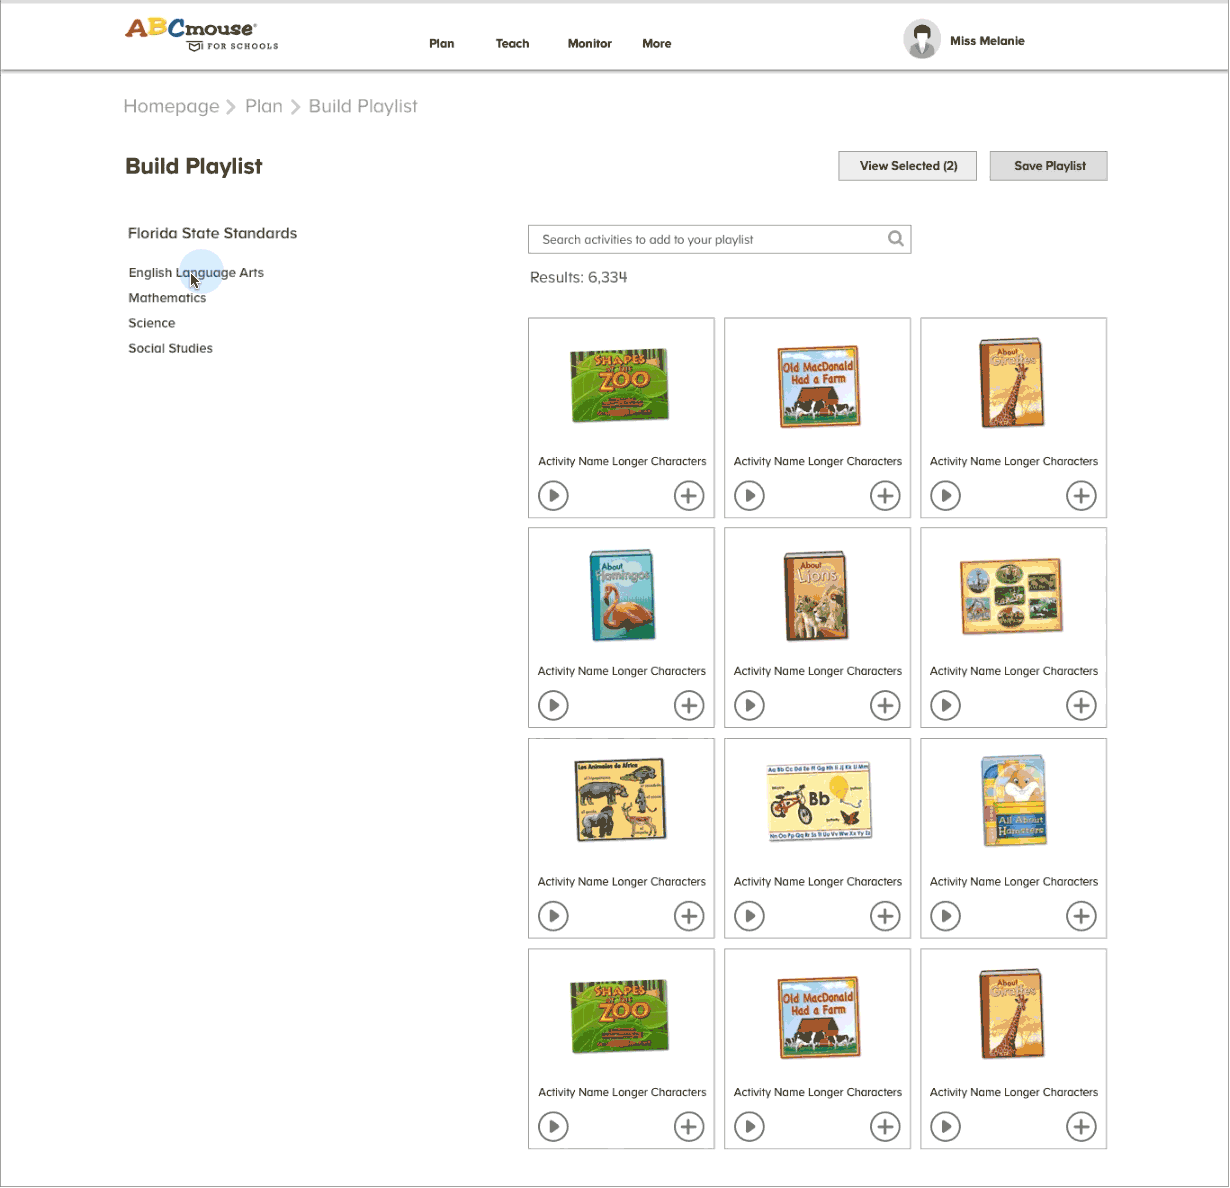
Task: Filter by Science standards
Action: (152, 323)
